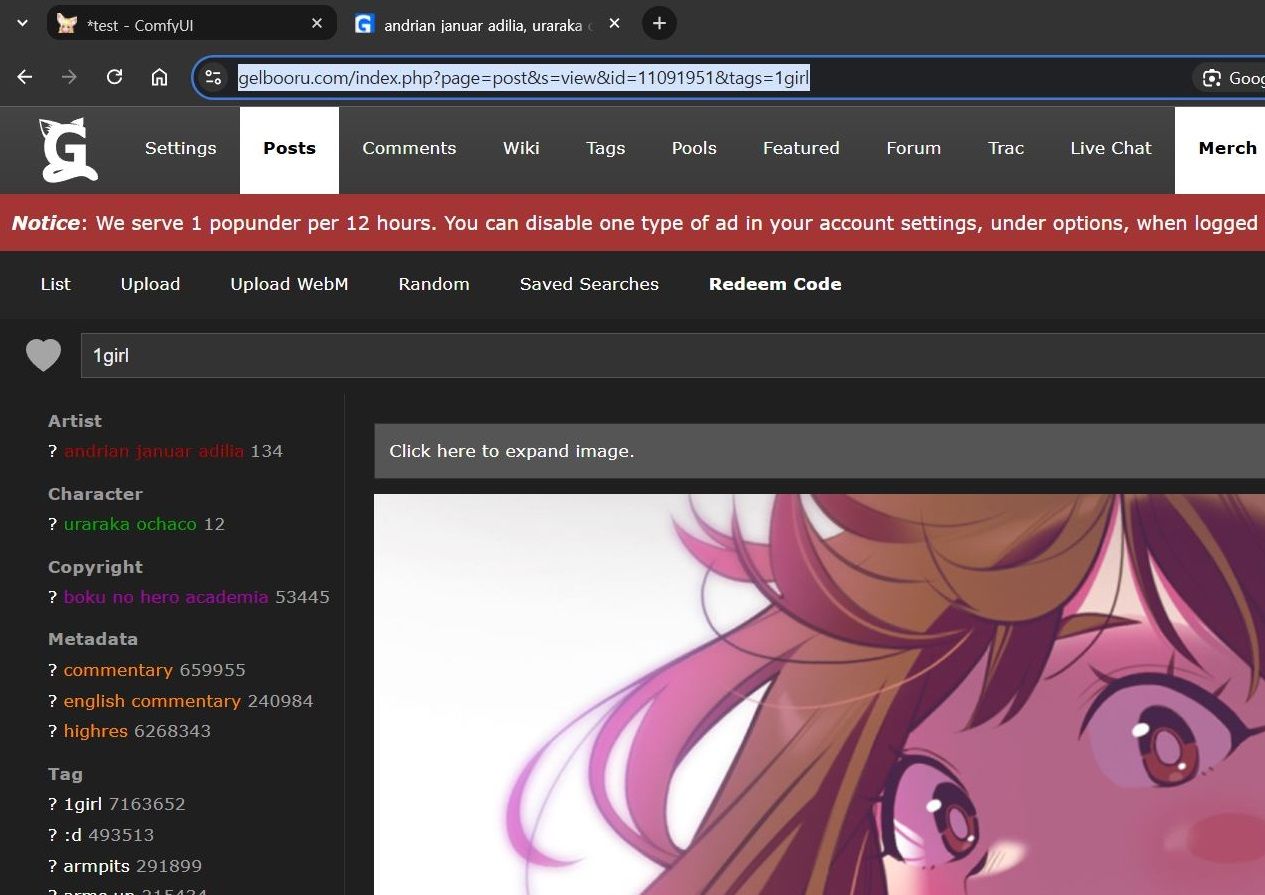Open the List submenu link
1265x895 pixels.
[56, 284]
